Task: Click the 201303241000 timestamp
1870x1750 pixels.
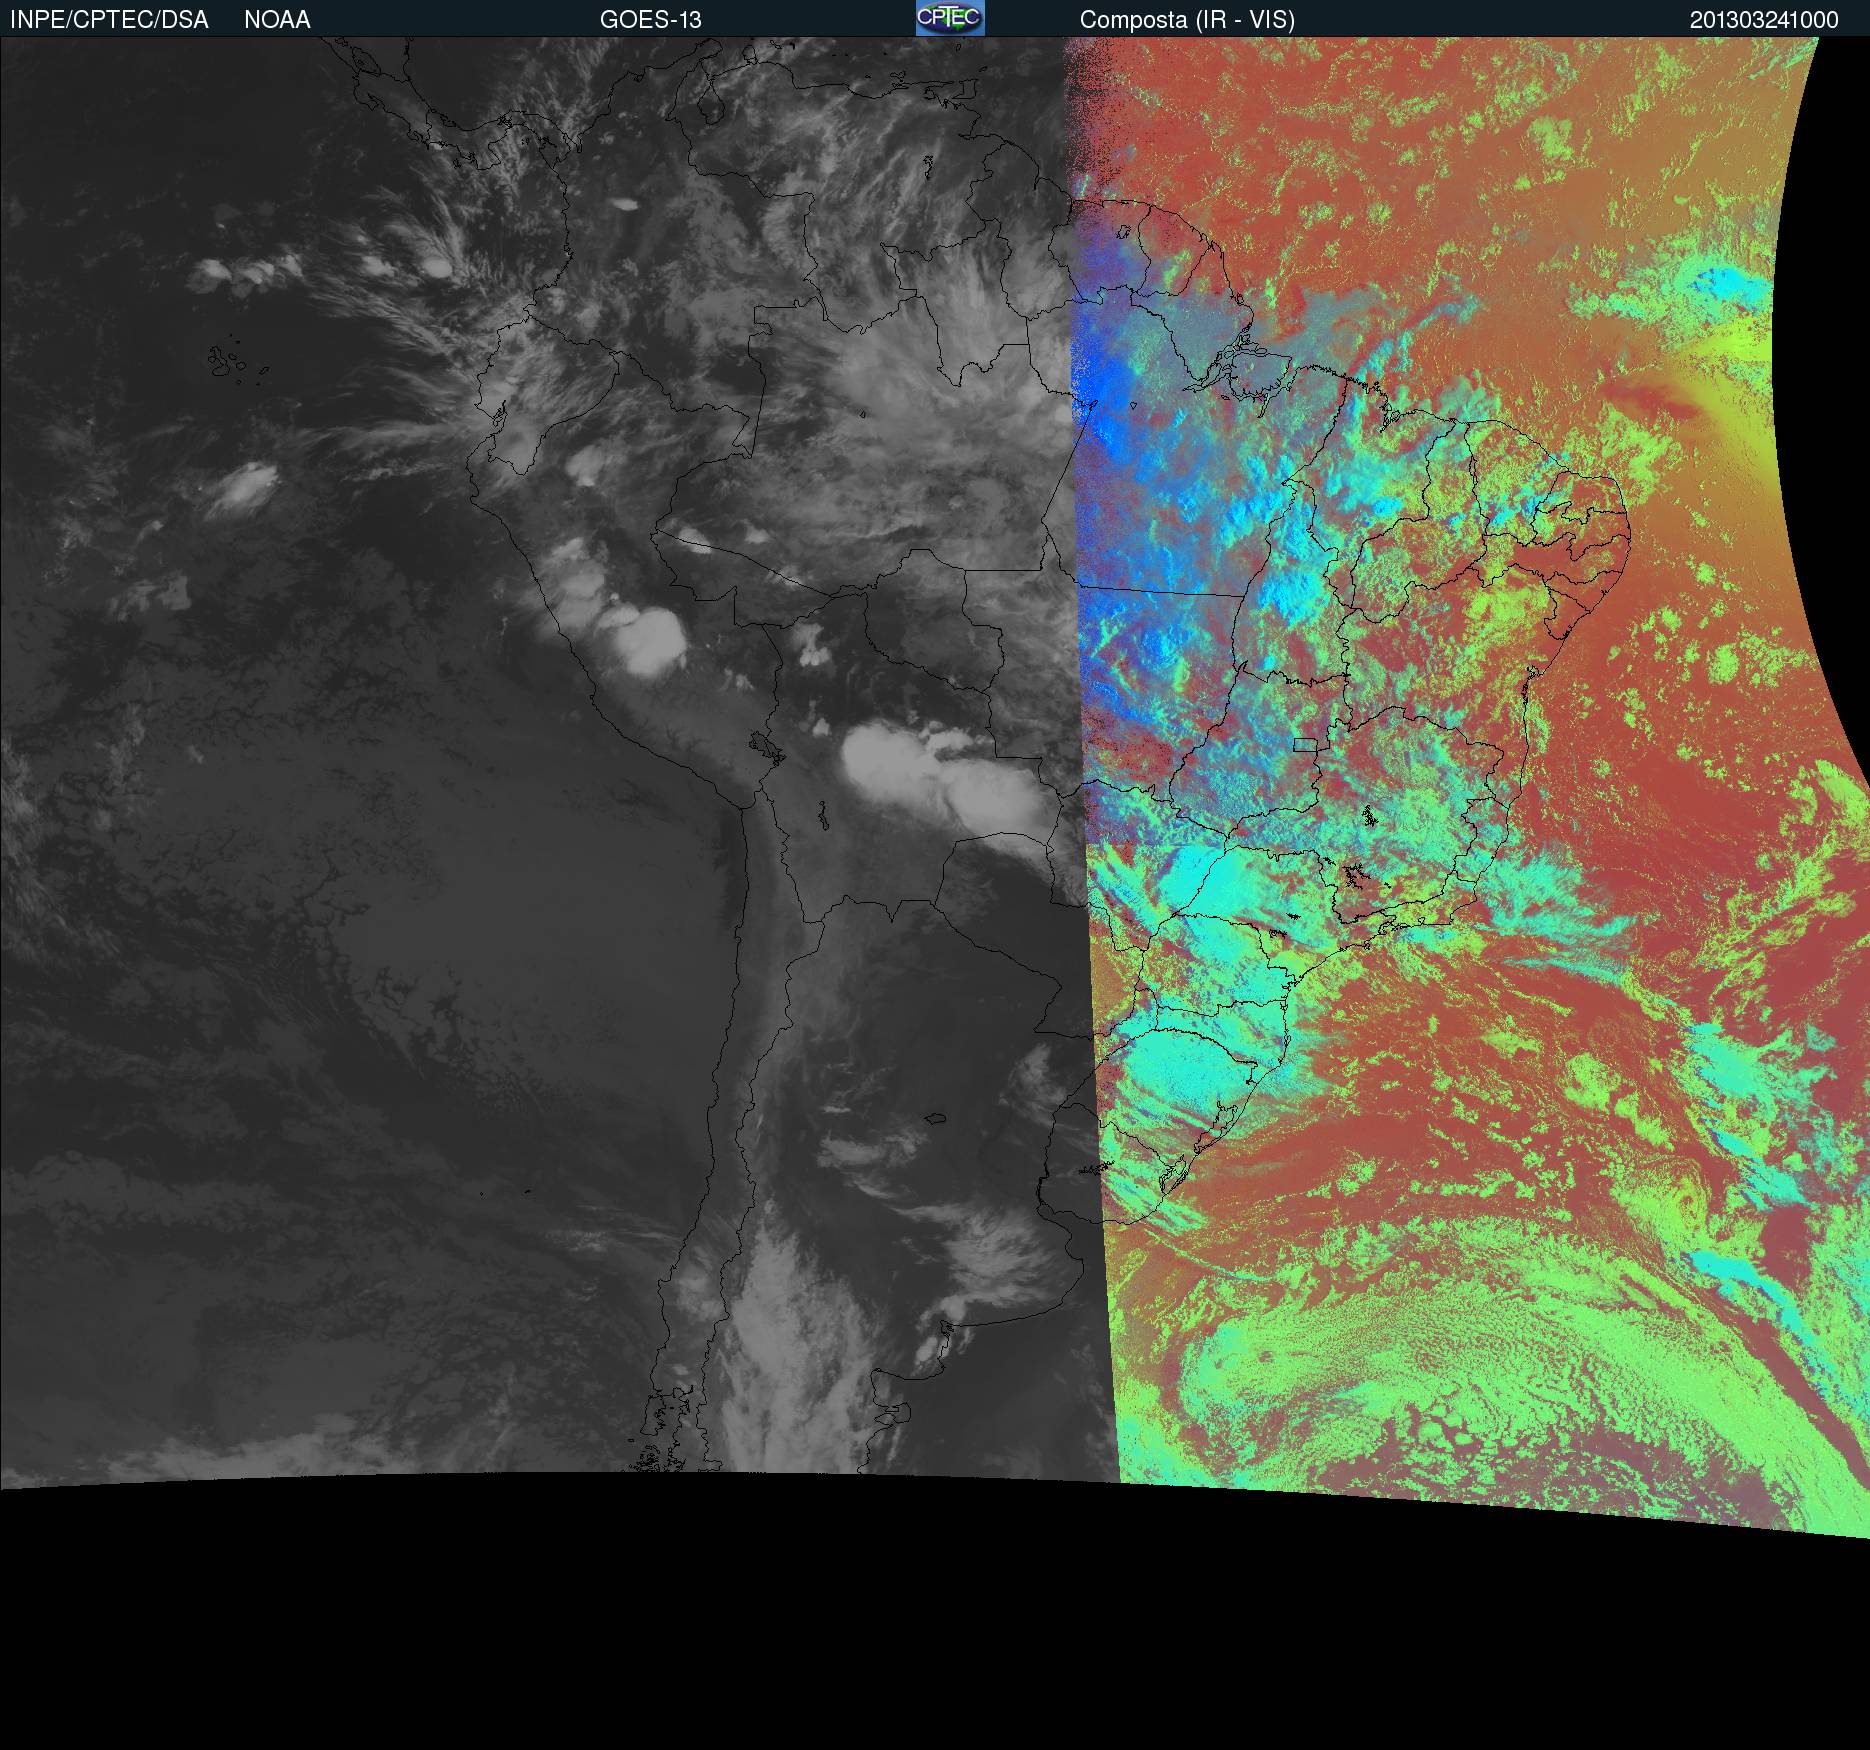Action: 1764,20
